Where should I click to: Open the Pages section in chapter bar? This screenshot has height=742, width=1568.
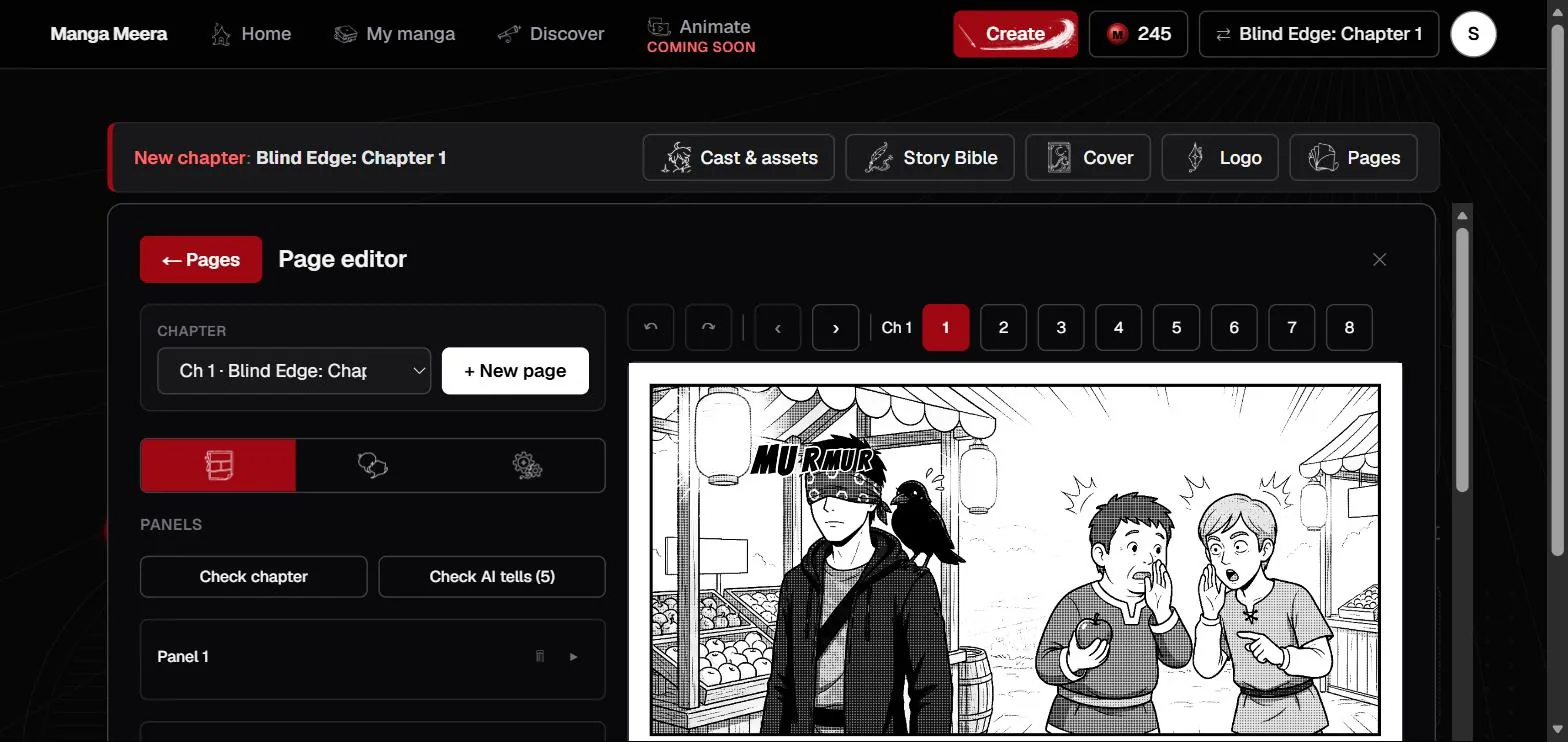pos(1354,158)
